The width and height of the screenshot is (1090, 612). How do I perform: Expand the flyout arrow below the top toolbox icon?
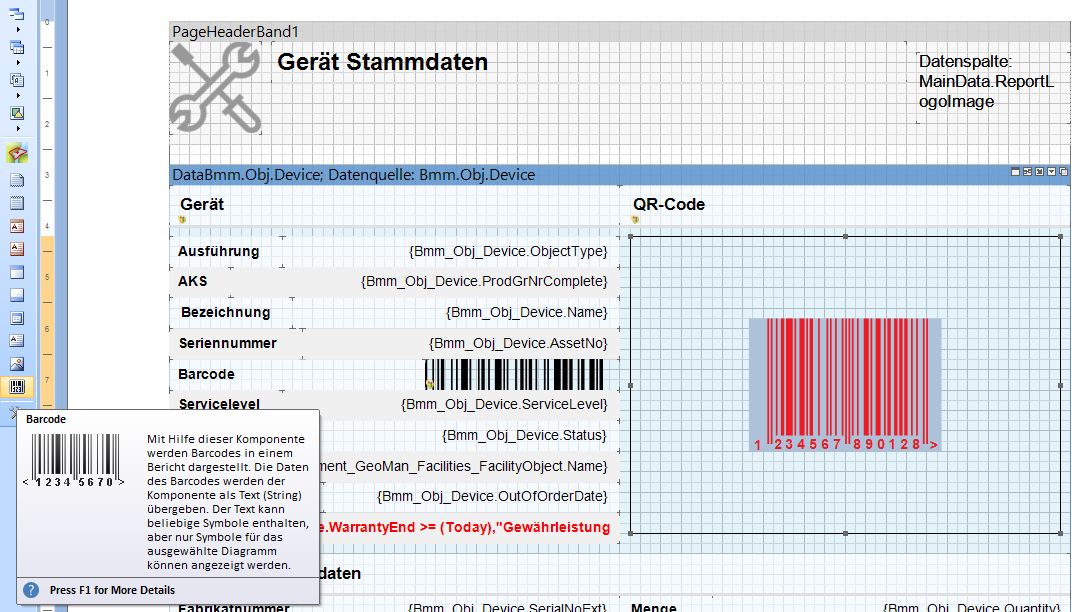[x=16, y=29]
